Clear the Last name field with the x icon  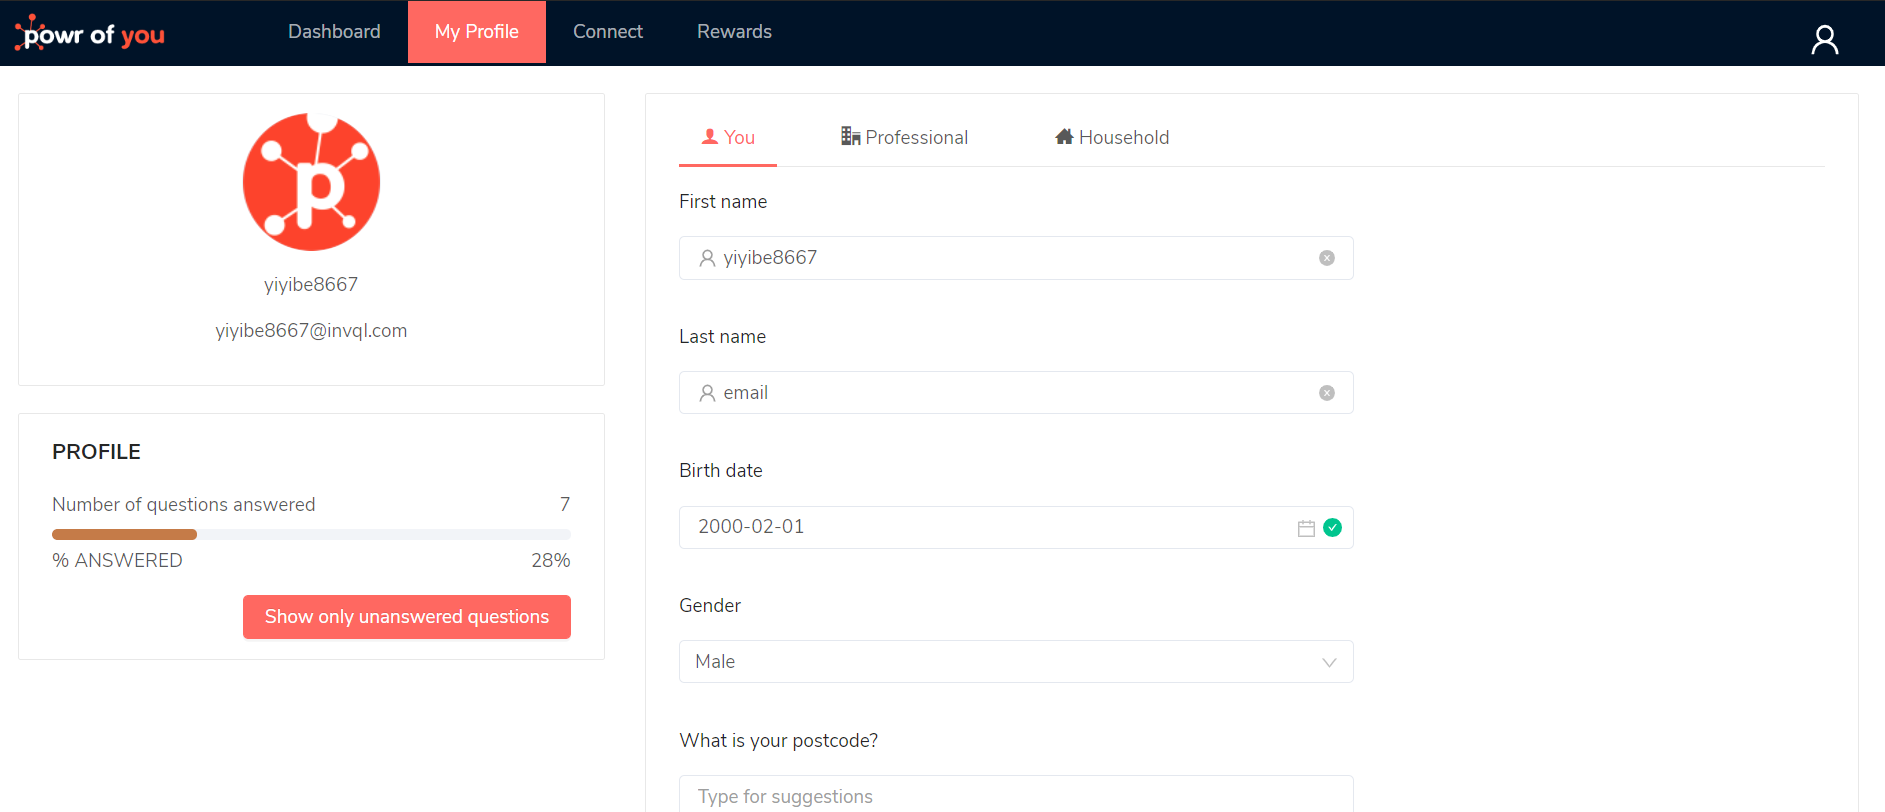point(1327,393)
